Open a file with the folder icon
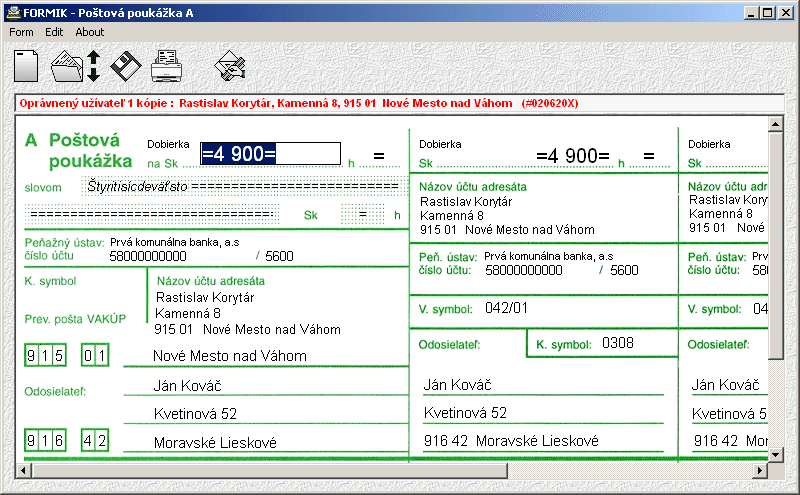 coord(68,66)
